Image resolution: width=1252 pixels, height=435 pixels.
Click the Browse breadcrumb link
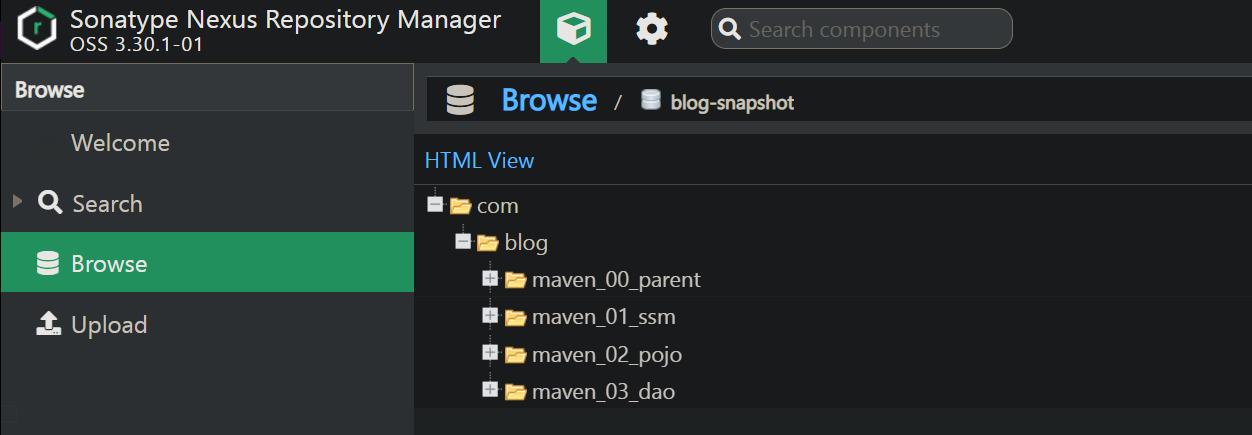(549, 101)
